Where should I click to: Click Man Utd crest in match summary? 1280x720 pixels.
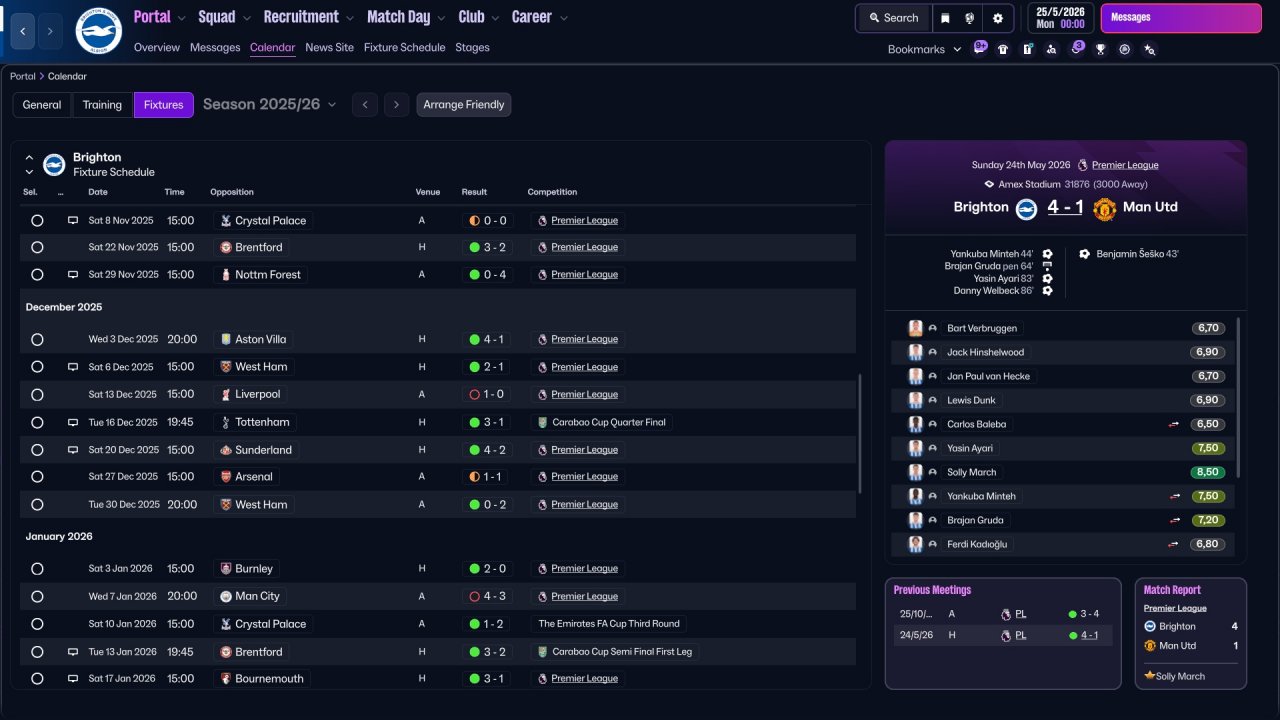tap(1104, 208)
